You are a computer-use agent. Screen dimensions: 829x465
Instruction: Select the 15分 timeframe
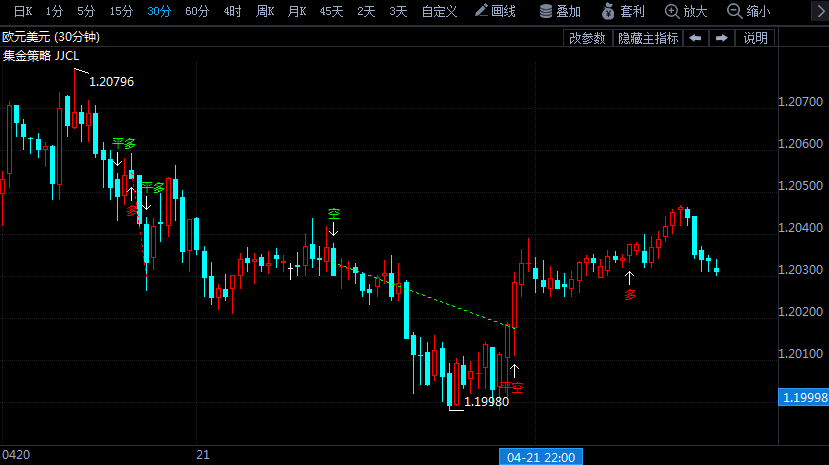click(x=121, y=11)
